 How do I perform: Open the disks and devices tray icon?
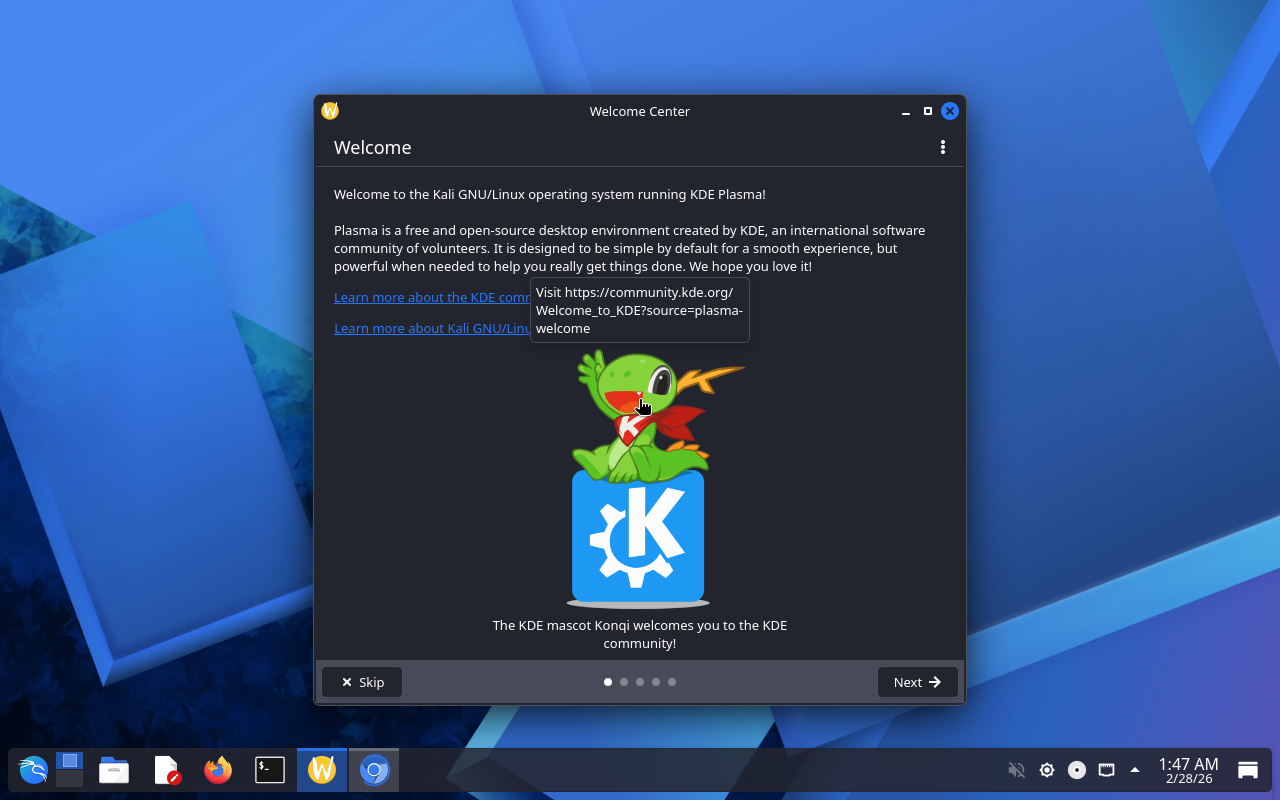pyautogui.click(x=1077, y=770)
